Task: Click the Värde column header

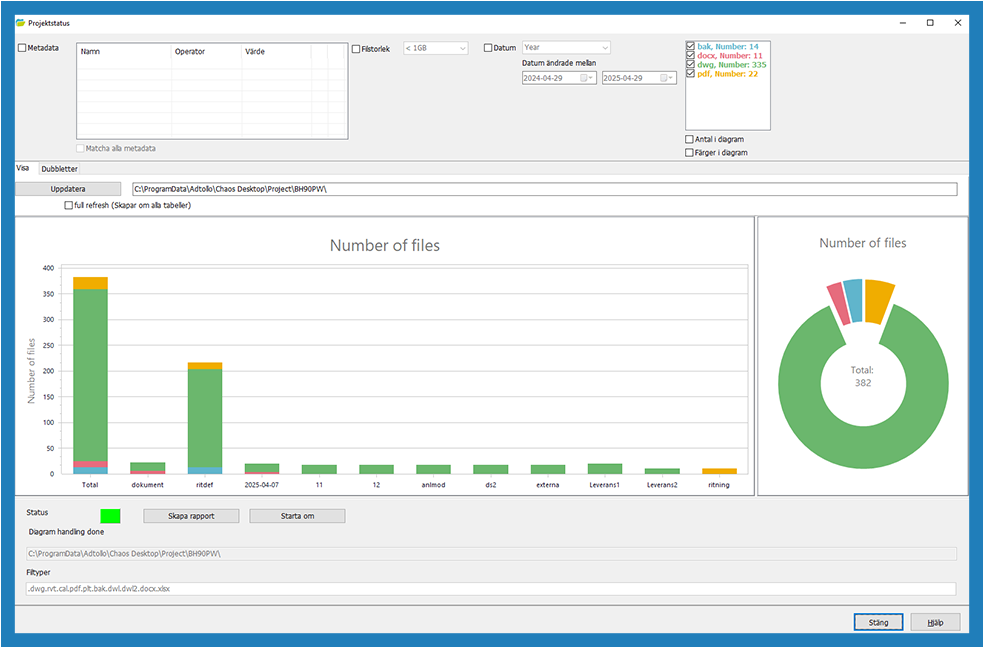Action: (276, 51)
